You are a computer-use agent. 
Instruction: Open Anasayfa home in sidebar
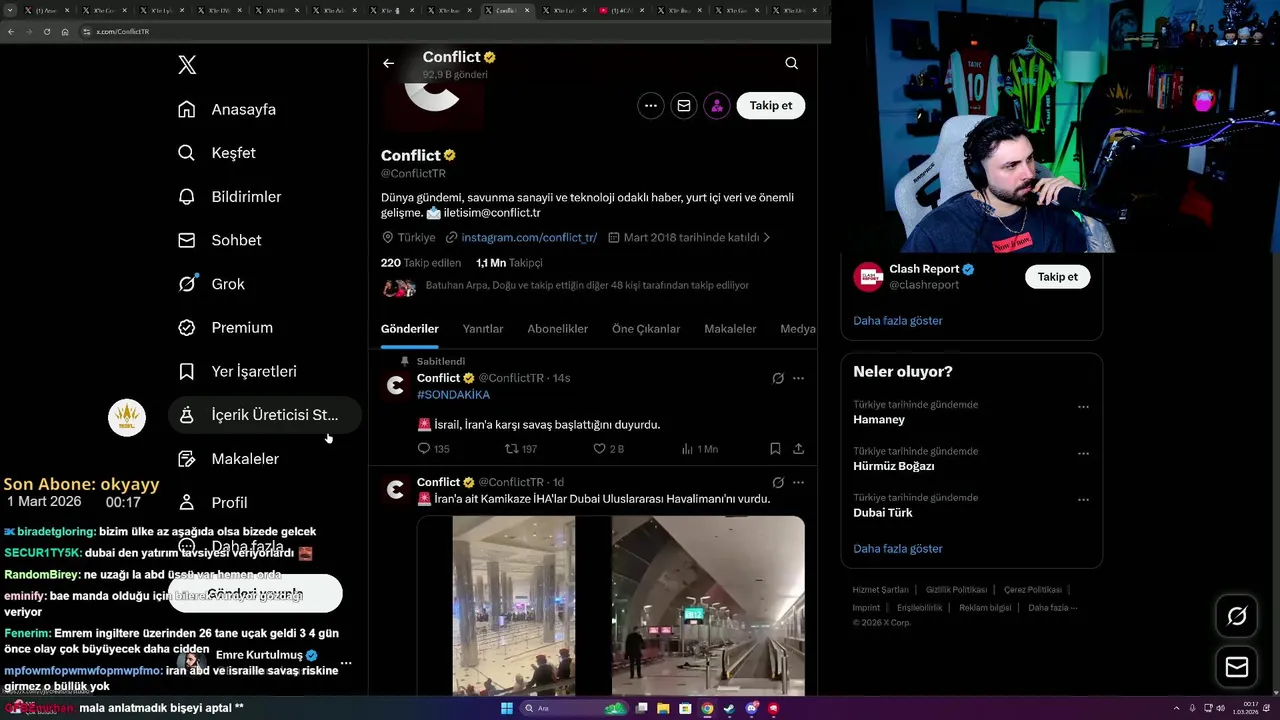(x=227, y=109)
